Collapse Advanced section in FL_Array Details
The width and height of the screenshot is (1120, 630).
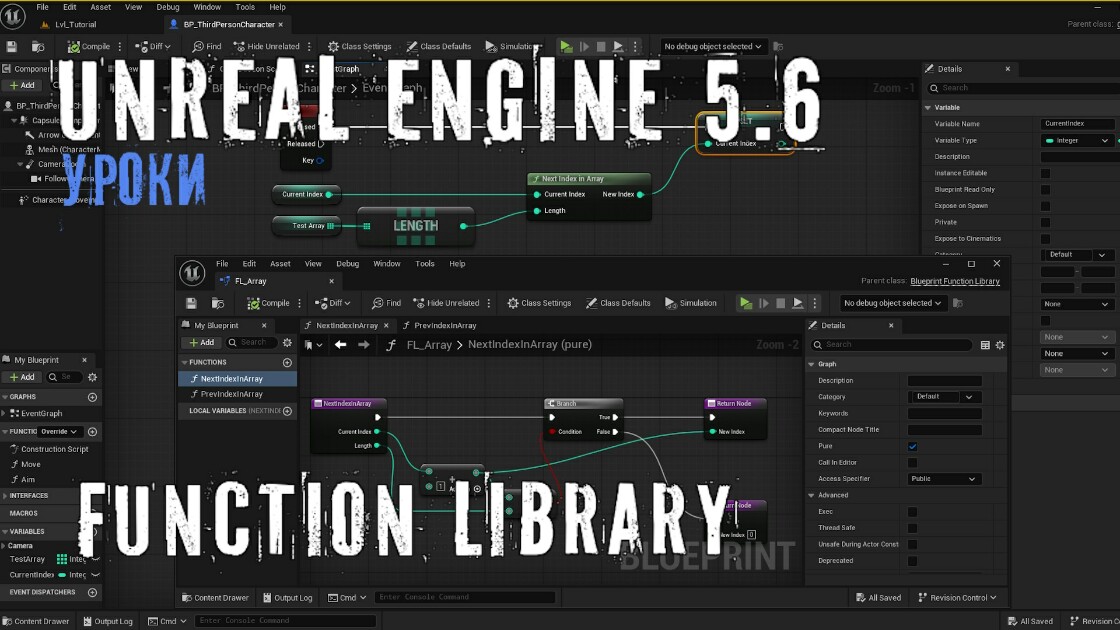[811, 495]
